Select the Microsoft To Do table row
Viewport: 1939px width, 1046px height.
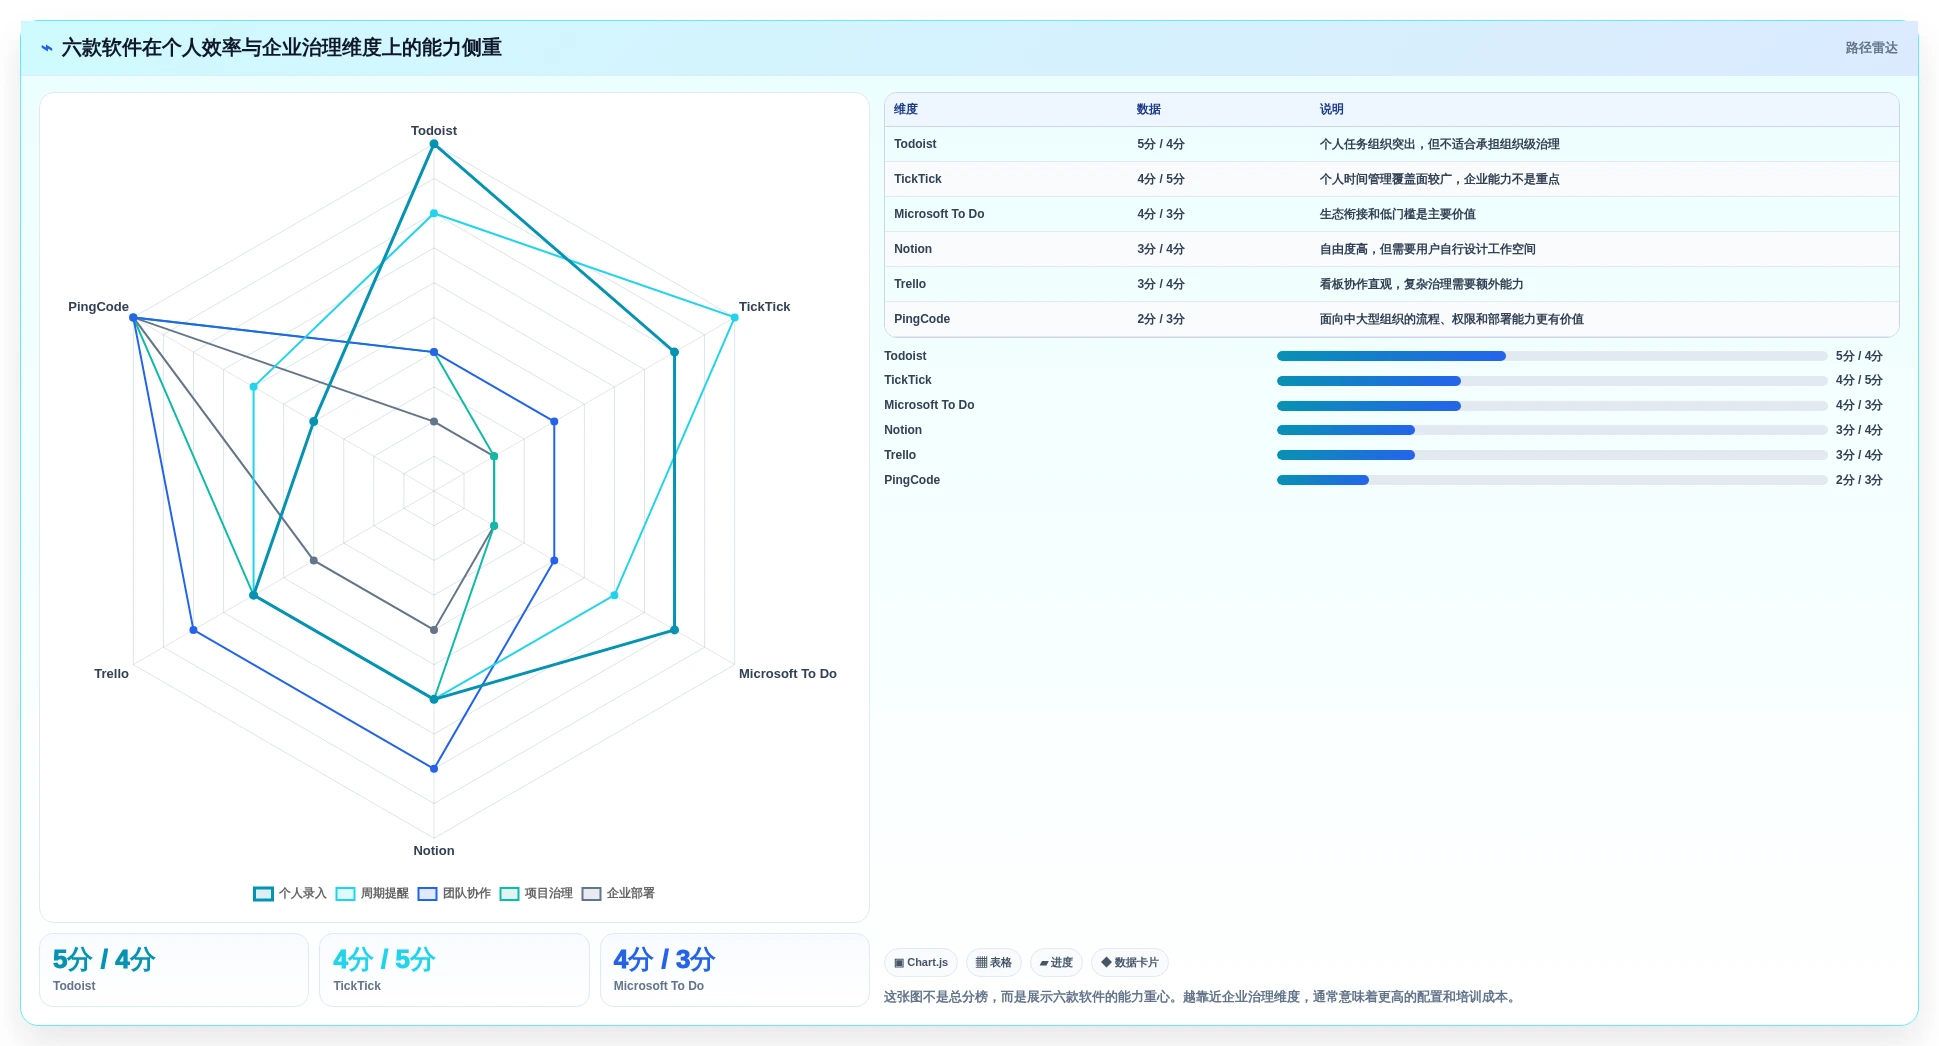1392,214
